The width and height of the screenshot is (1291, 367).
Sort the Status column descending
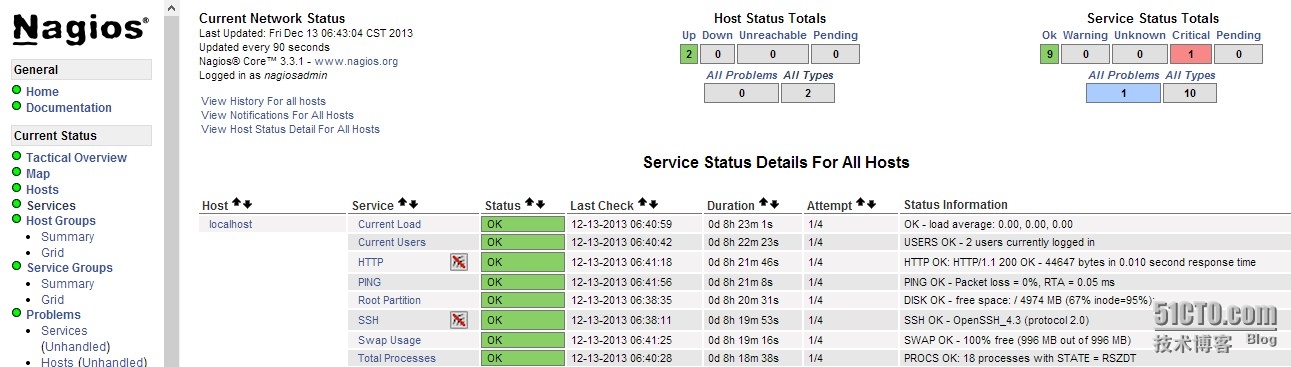point(540,204)
